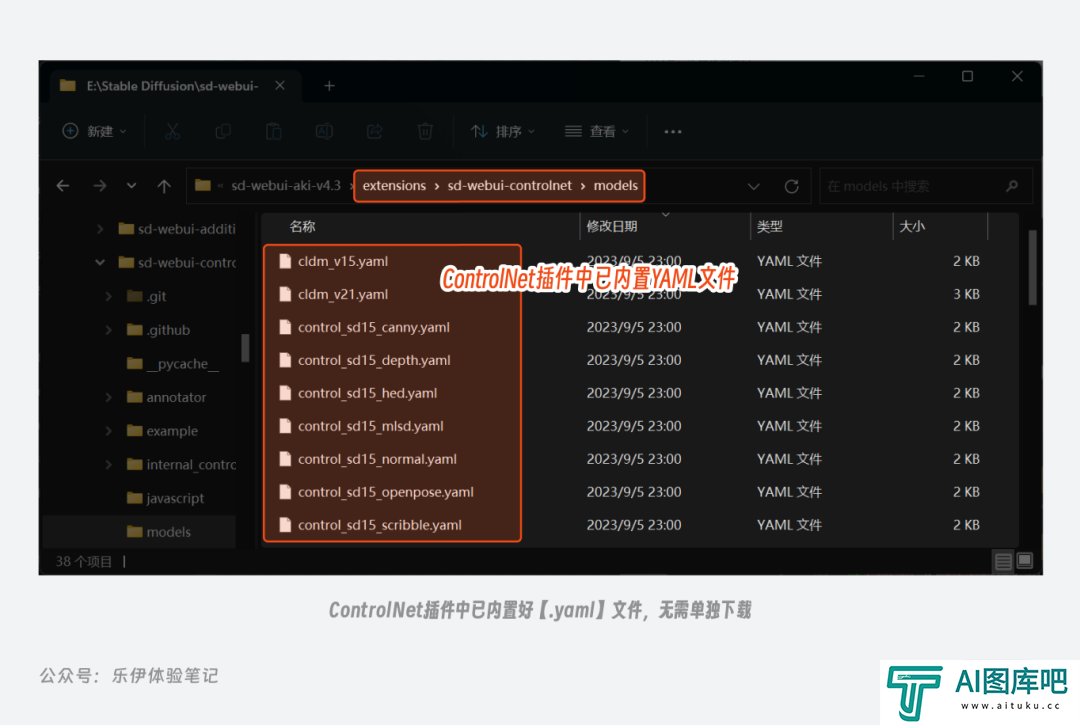Open the three-dots more options menu
This screenshot has height=725, width=1080.
pyautogui.click(x=673, y=132)
